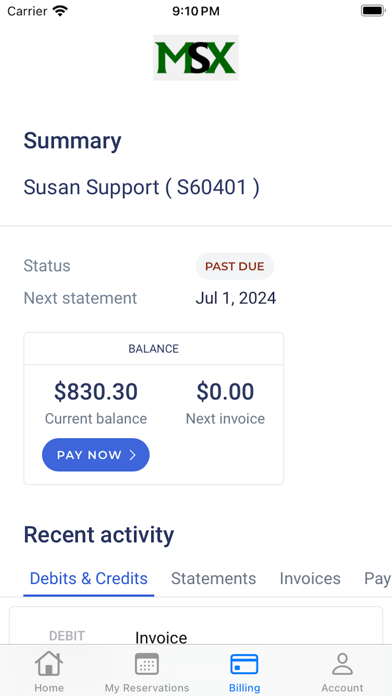The width and height of the screenshot is (392, 696).
Task: Click the chevron inside Pay Now
Action: (132, 455)
